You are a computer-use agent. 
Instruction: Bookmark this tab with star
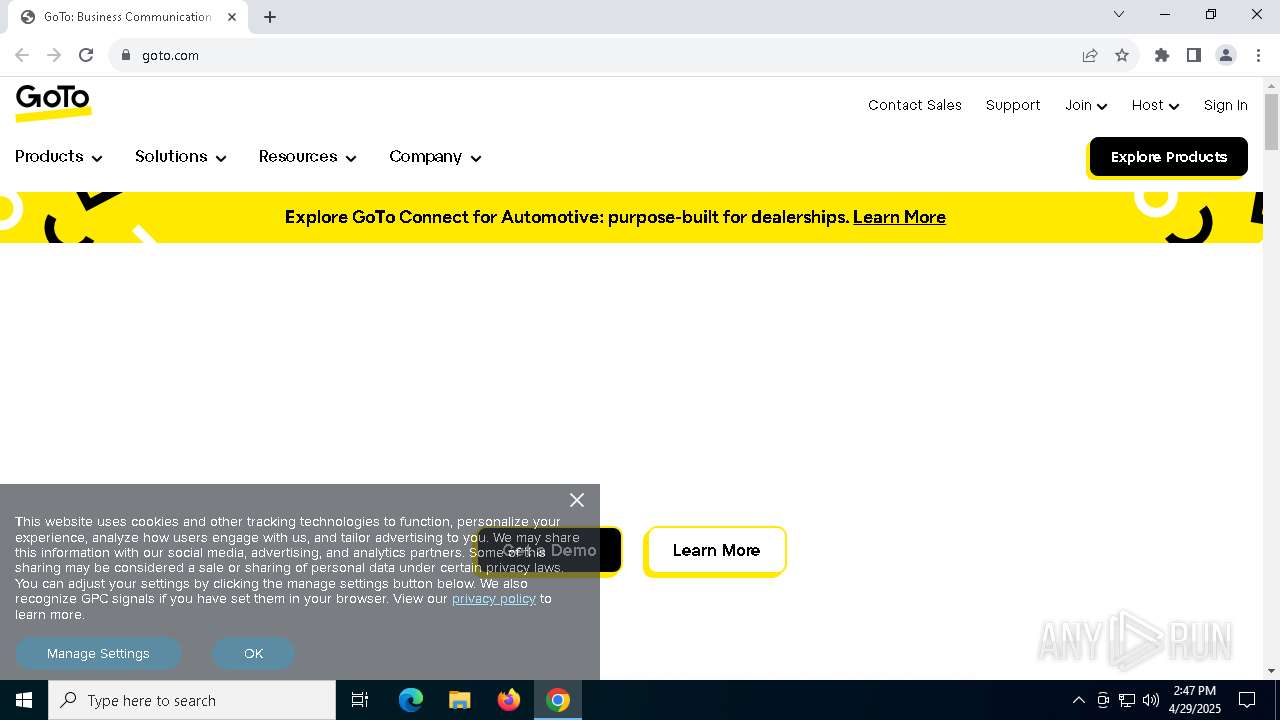[1122, 55]
